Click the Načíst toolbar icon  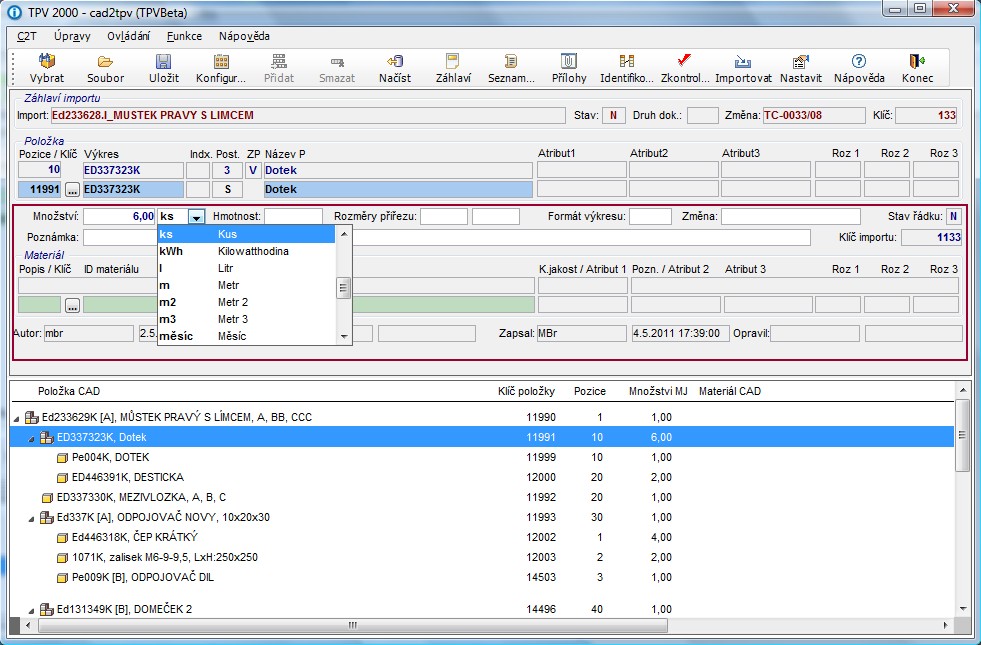[x=395, y=61]
